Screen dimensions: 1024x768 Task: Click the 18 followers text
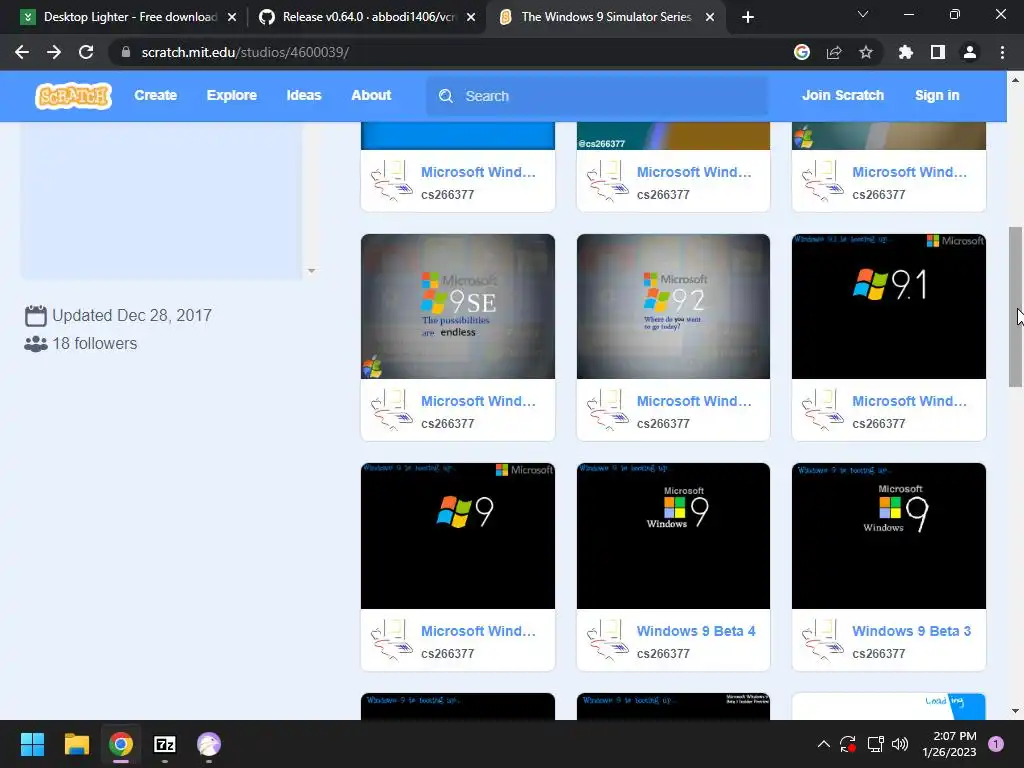coord(95,344)
